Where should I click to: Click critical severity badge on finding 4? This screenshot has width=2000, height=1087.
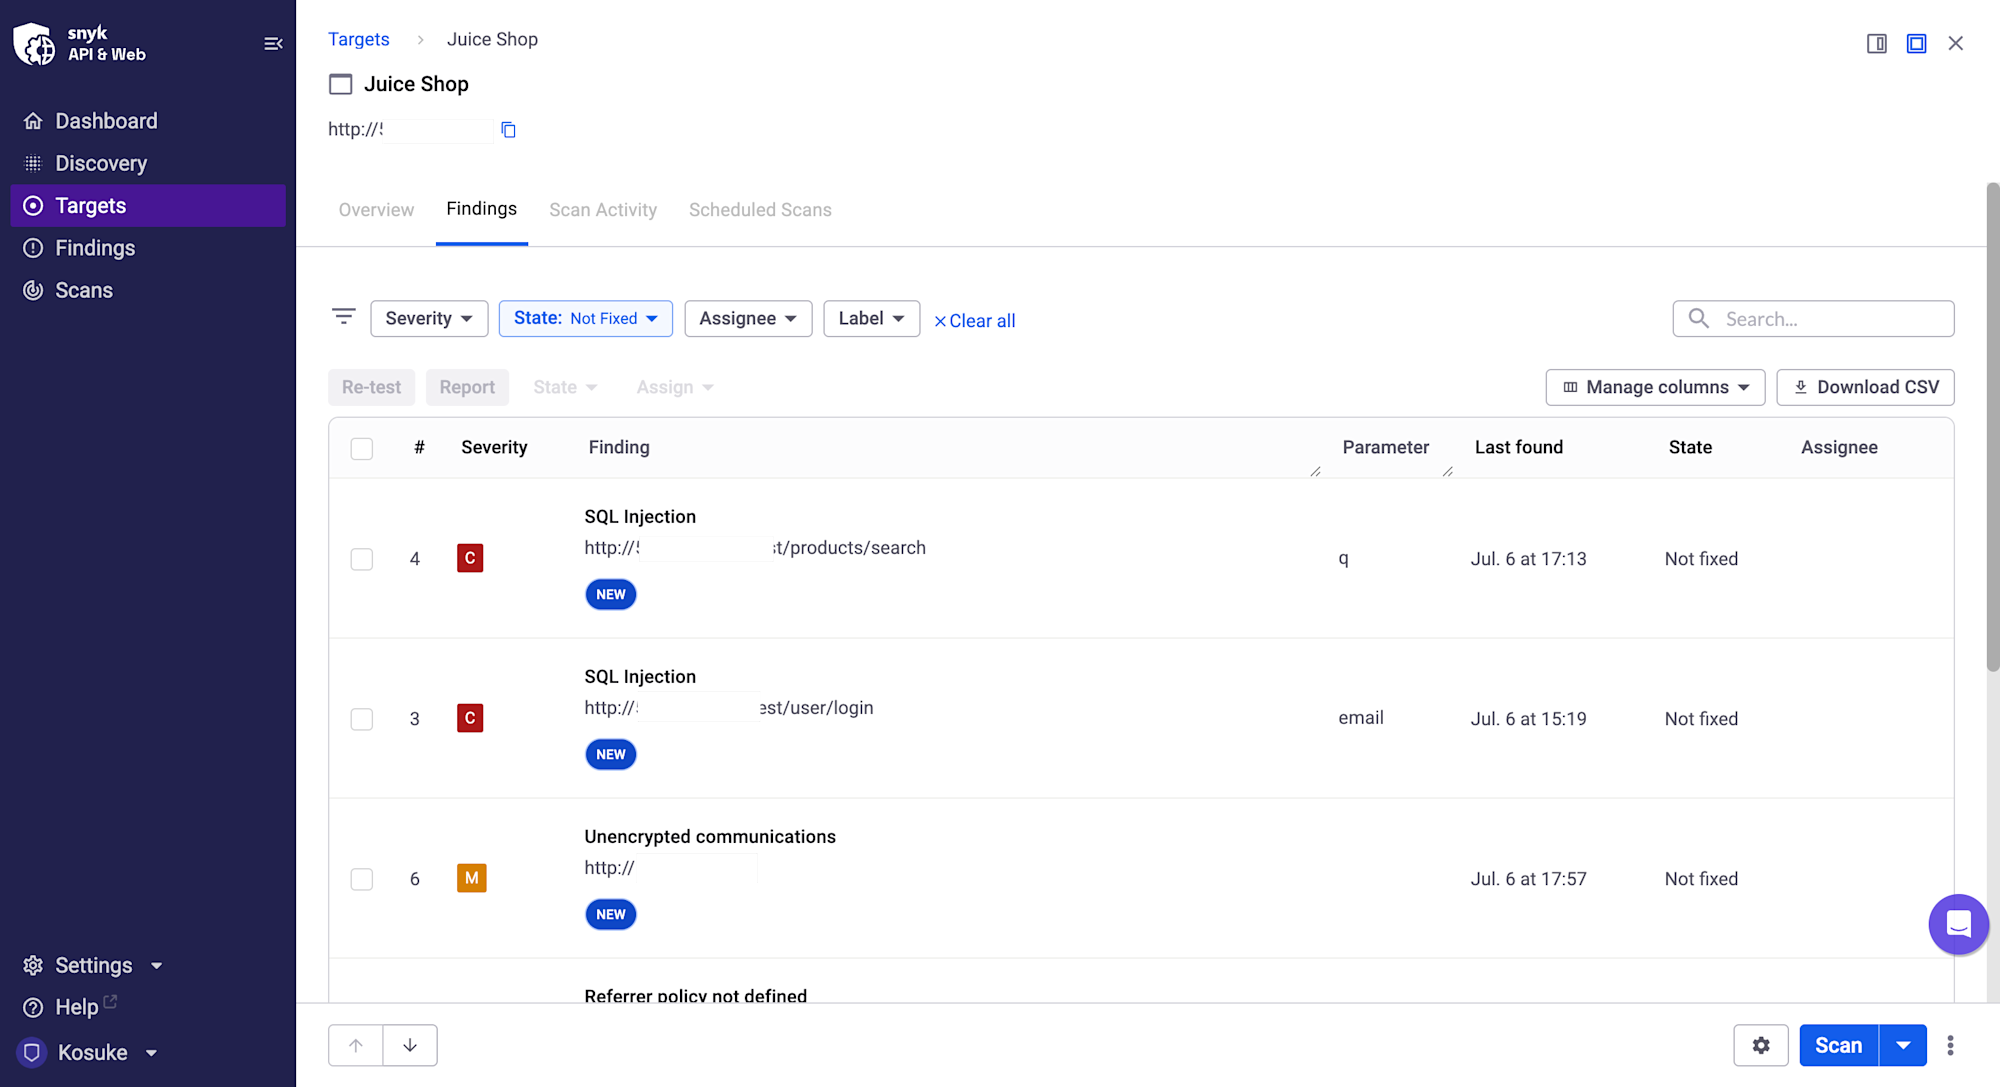(x=470, y=558)
